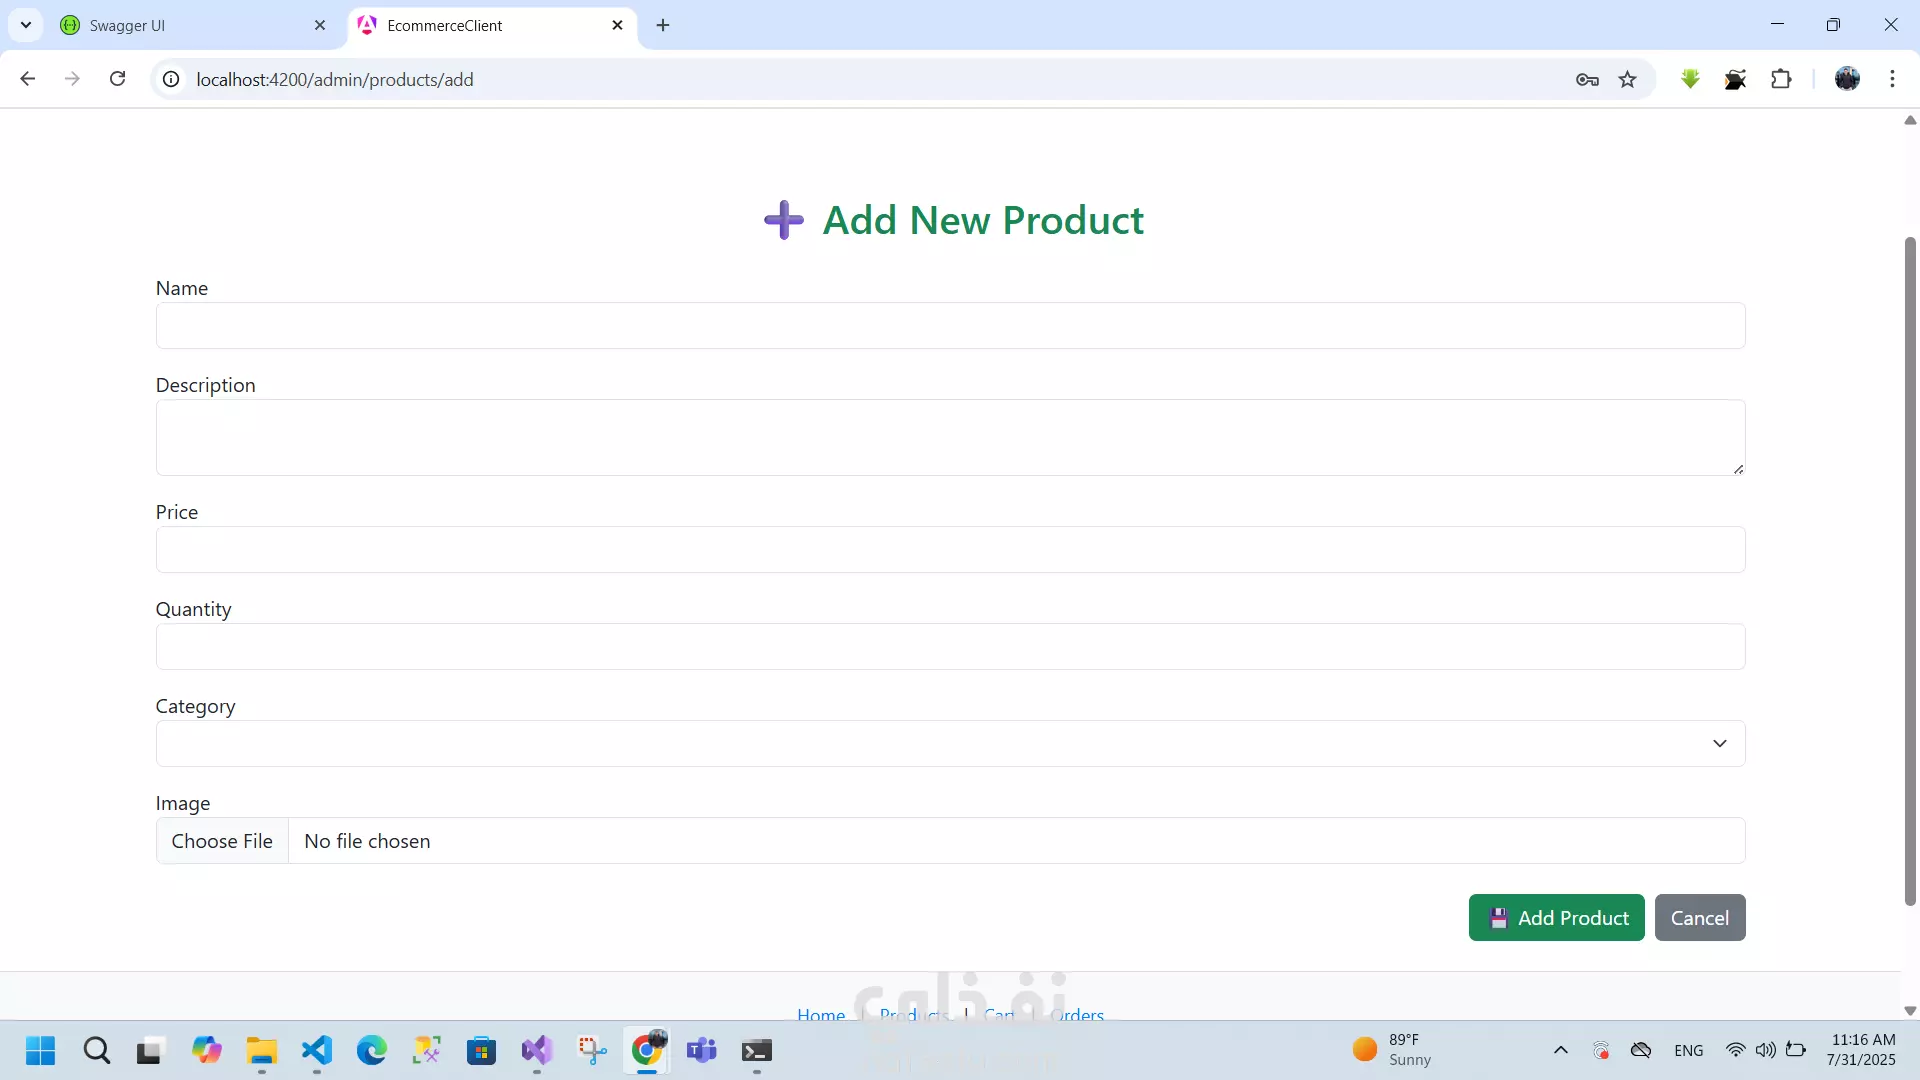Image resolution: width=1920 pixels, height=1080 pixels.
Task: Click the site information icon beside URL
Action: (x=172, y=80)
